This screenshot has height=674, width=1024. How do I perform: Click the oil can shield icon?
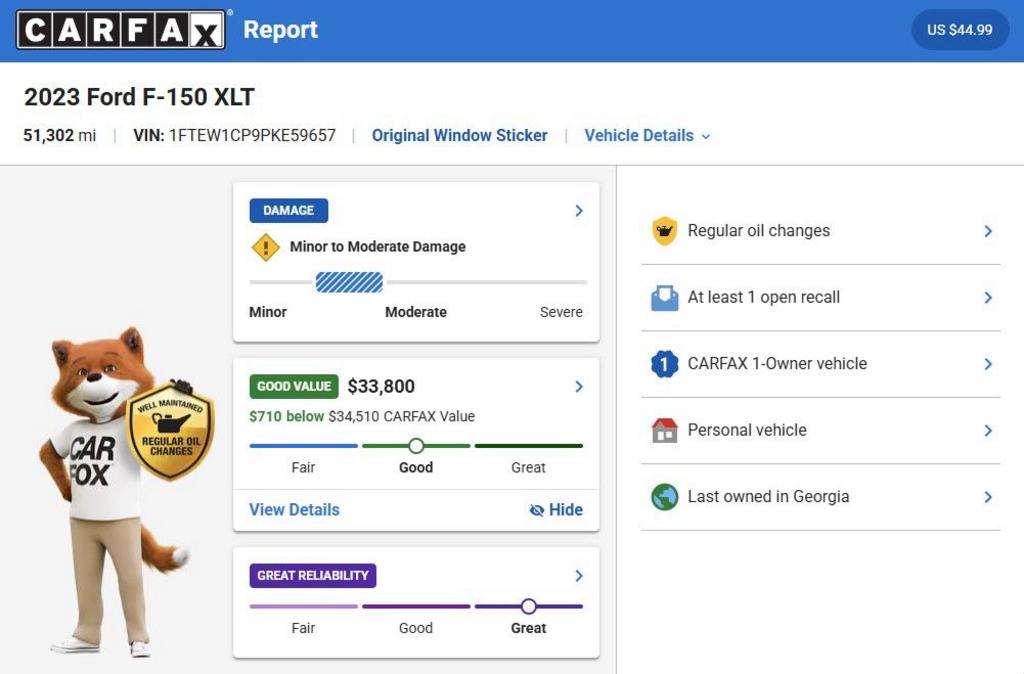[x=665, y=231]
